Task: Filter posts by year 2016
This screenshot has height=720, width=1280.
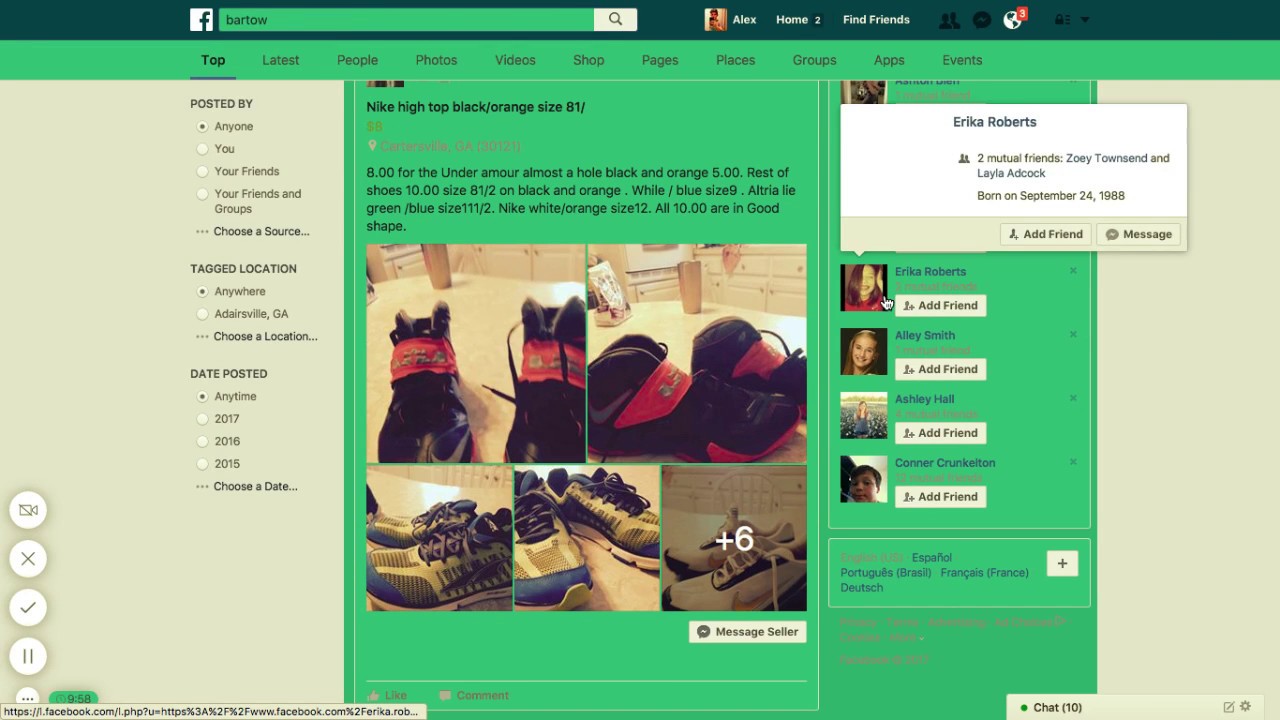Action: pos(202,441)
